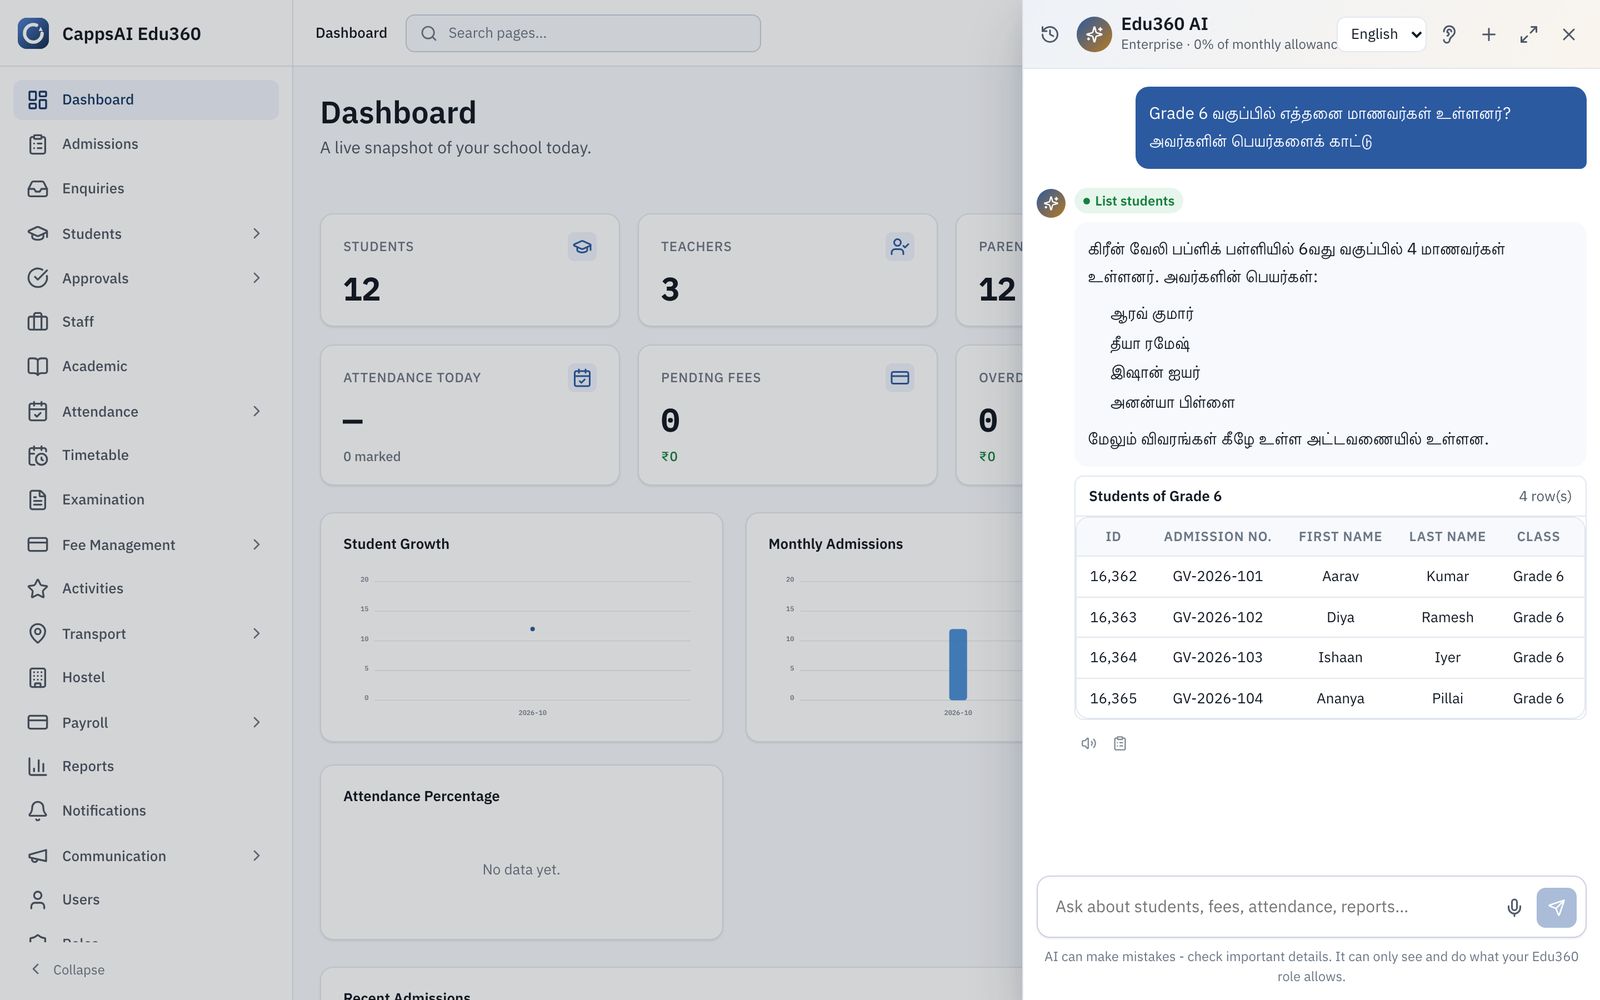Click the ID 16,362 table cell
This screenshot has width=1600, height=1000.
(1113, 576)
